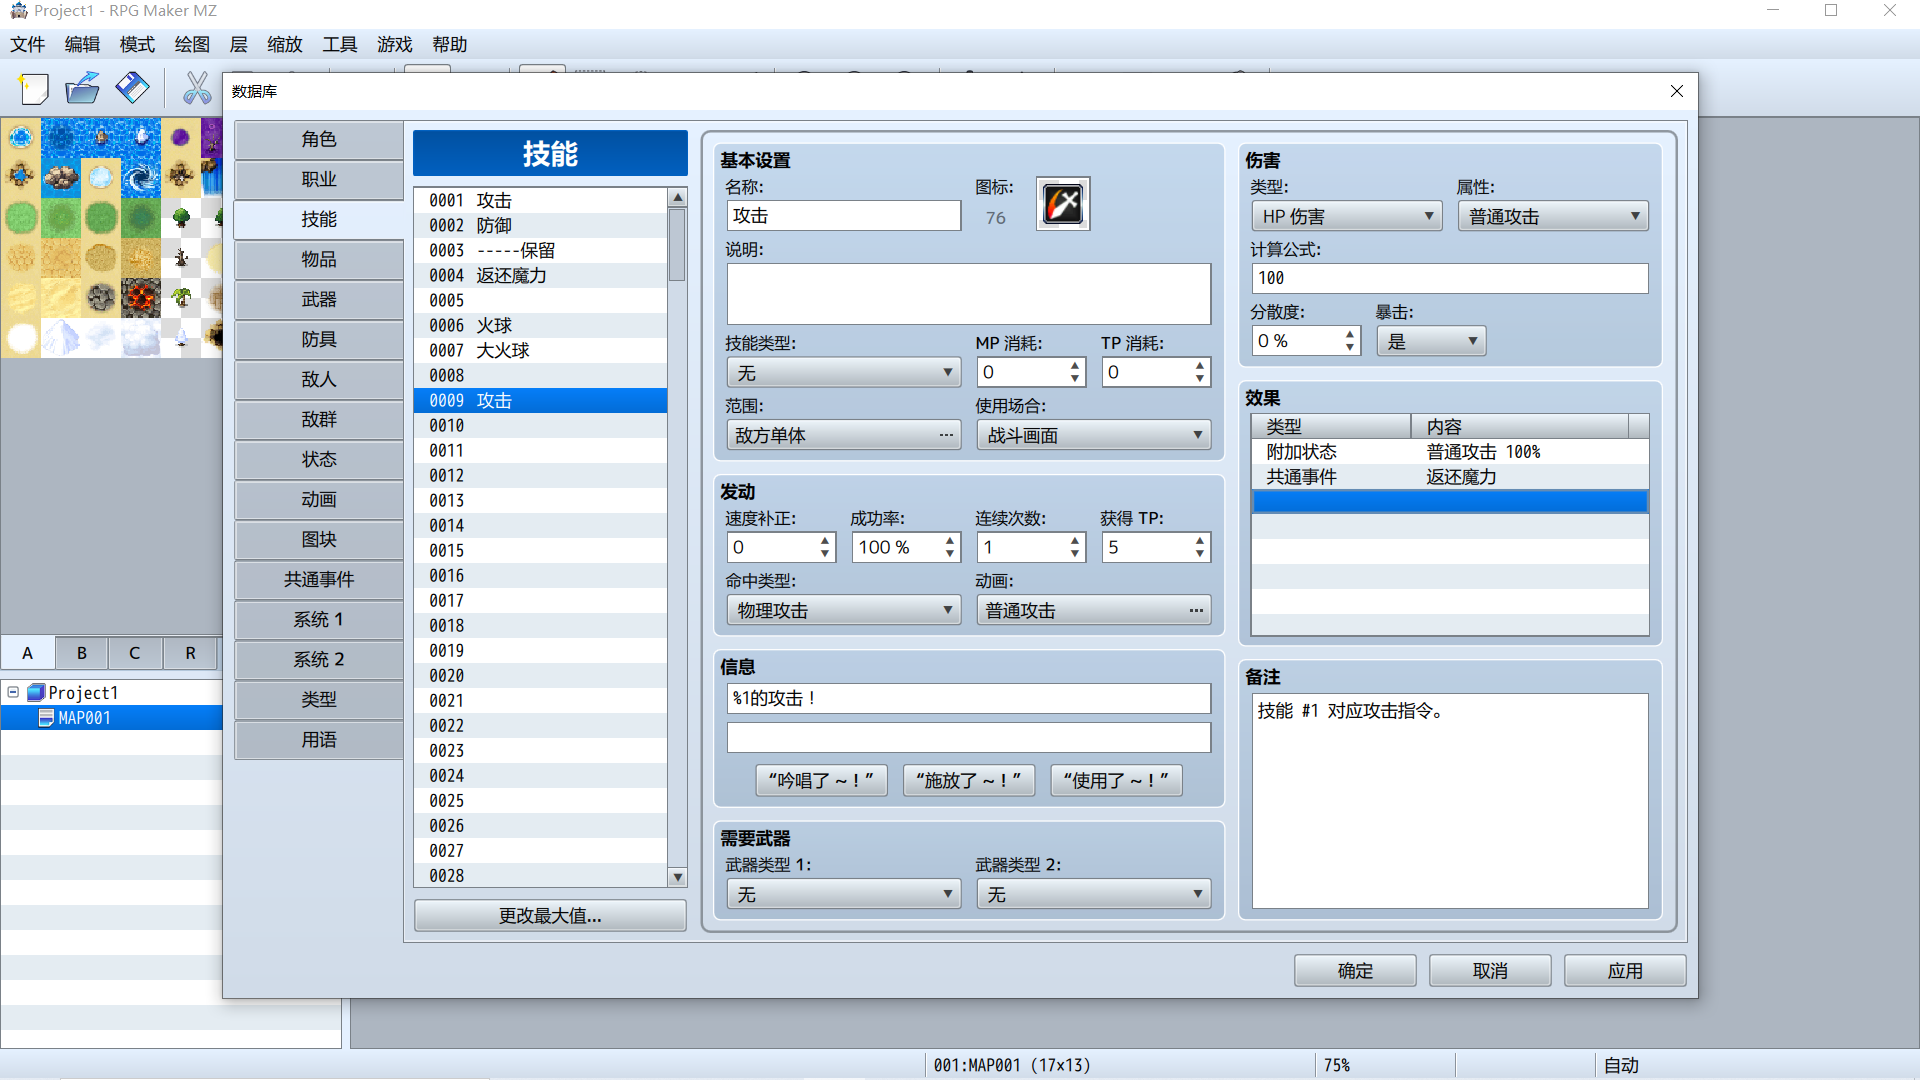
Task: Open the 技能类型 dropdown
Action: pos(843,373)
